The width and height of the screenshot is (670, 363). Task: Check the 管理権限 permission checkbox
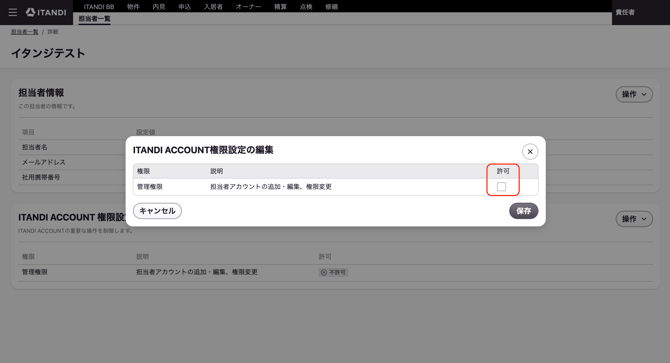(501, 187)
